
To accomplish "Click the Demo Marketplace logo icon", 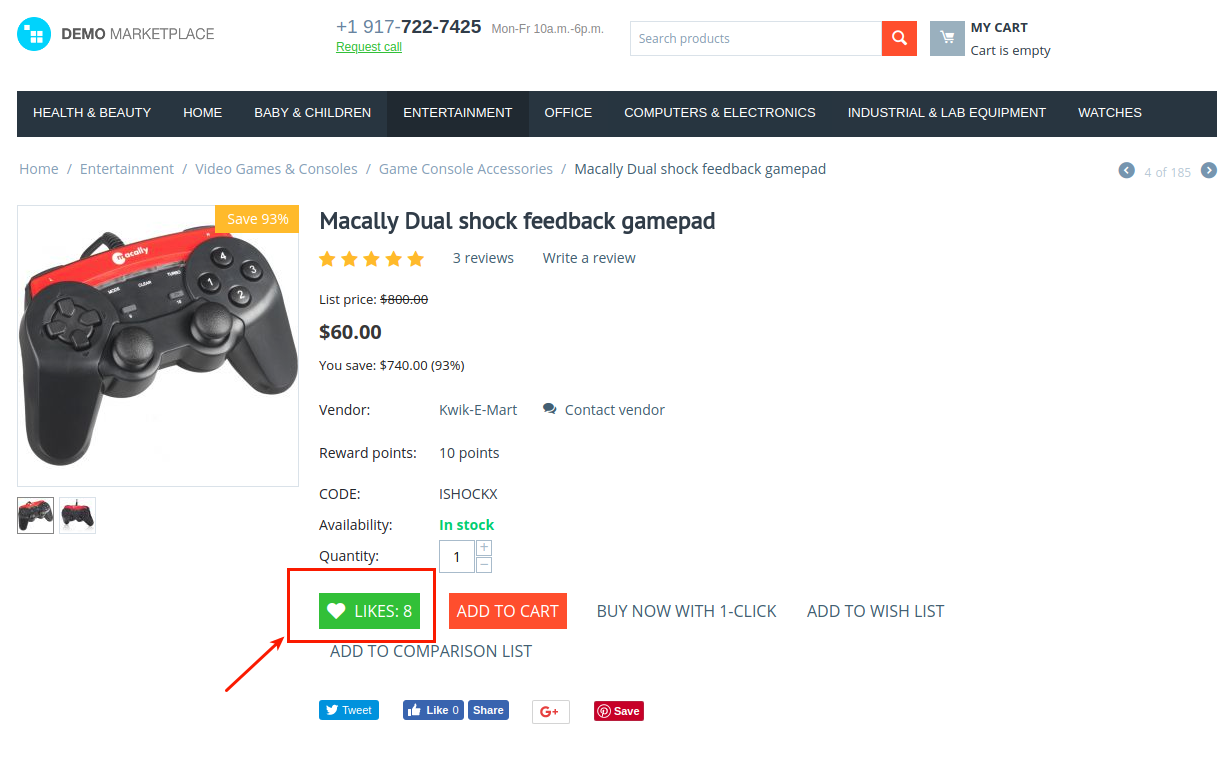I will coord(34,35).
